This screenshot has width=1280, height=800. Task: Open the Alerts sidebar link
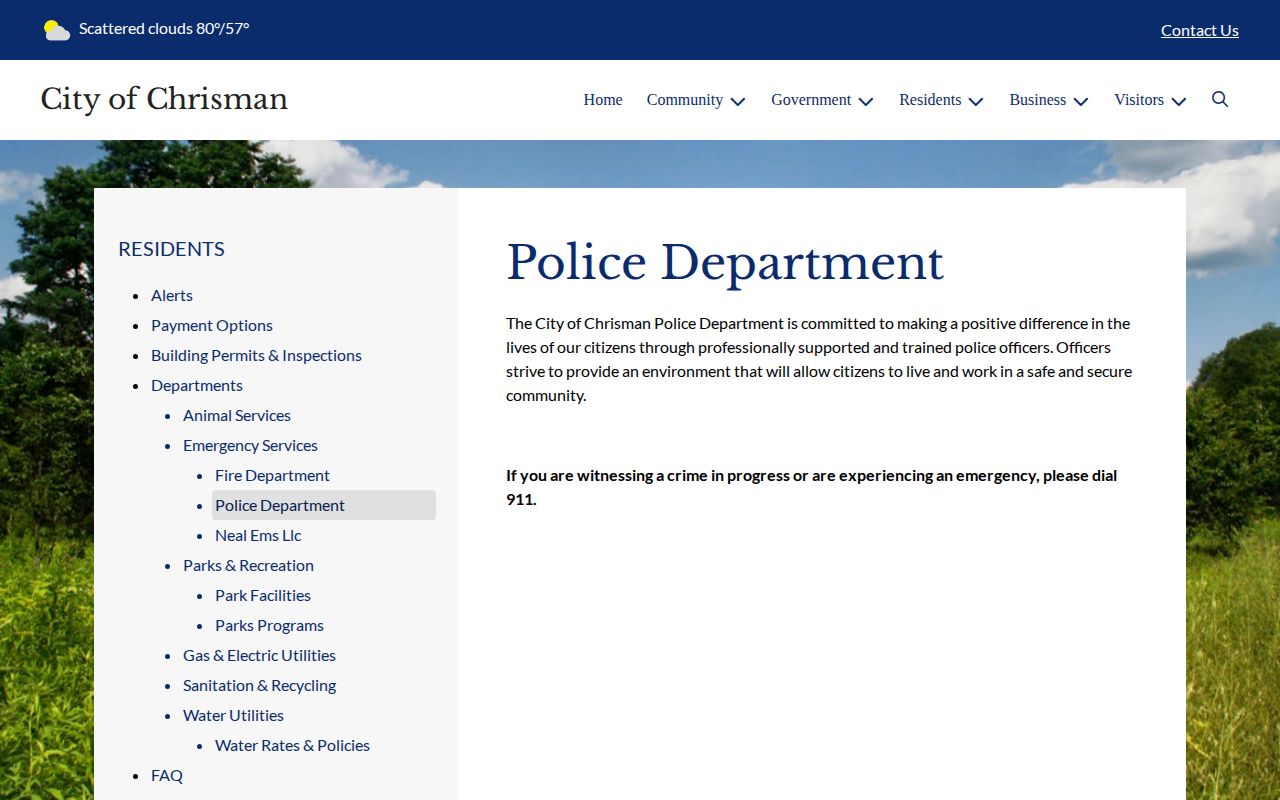click(172, 295)
